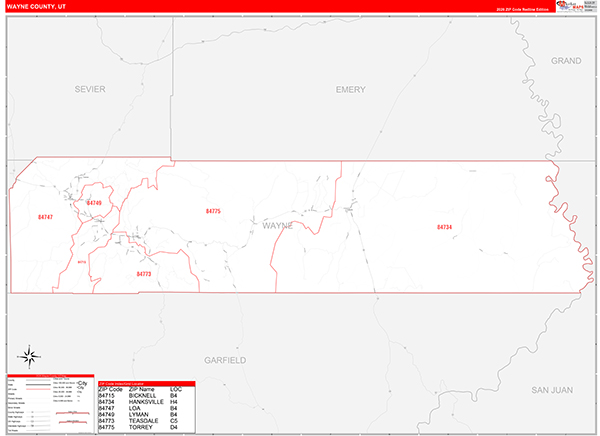Image resolution: width=600 pixels, height=436 pixels.
Task: Click LOA in the ZIP index
Action: 135,408
